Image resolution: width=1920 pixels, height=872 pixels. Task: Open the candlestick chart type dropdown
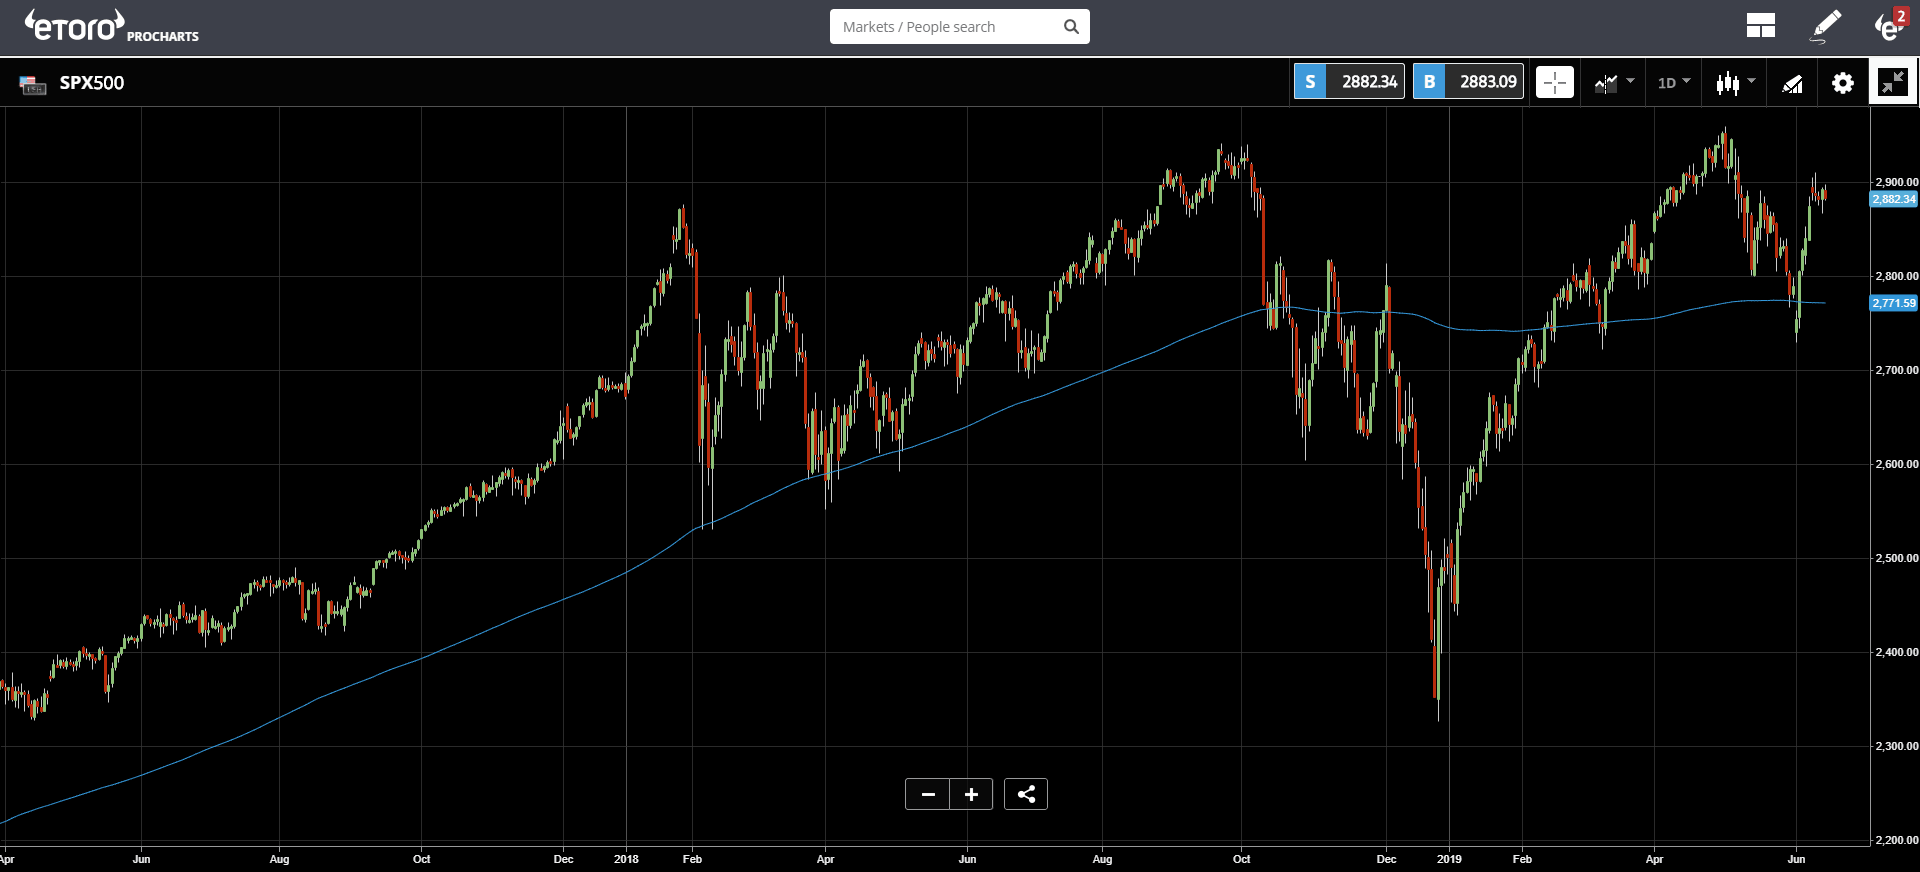pyautogui.click(x=1735, y=82)
